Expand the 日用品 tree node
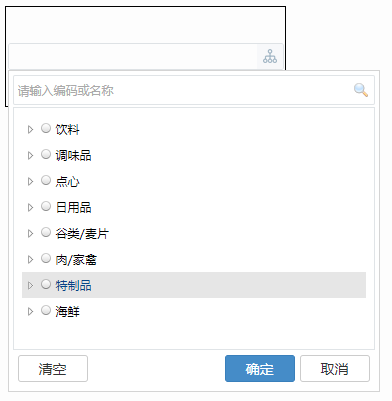392x401 pixels. [x=30, y=207]
